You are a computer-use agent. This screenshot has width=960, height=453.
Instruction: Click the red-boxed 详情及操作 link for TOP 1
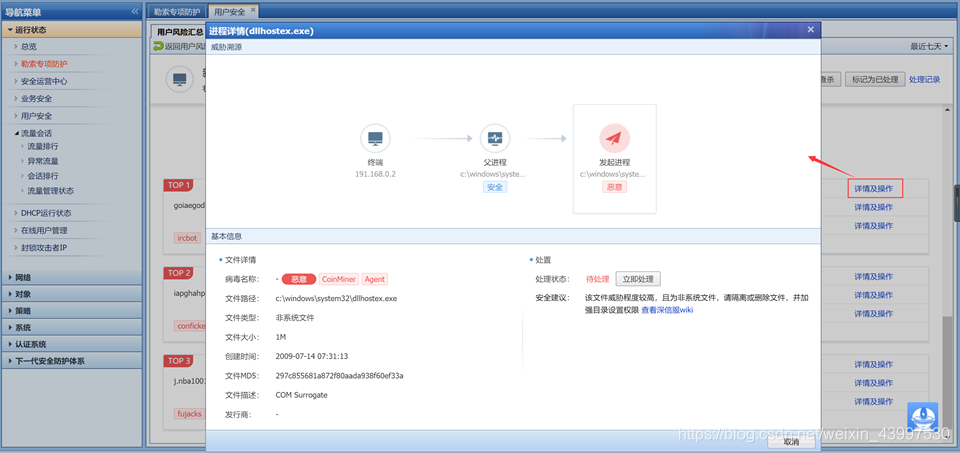(874, 188)
